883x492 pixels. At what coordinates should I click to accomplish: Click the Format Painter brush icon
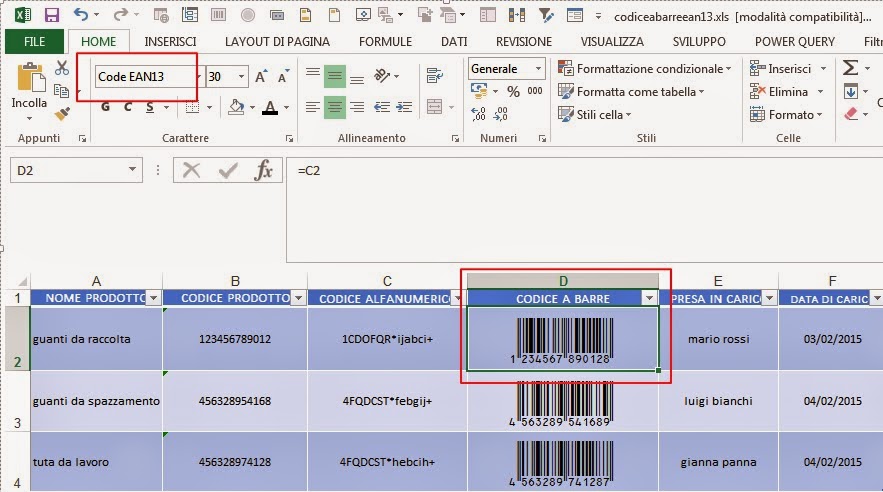pyautogui.click(x=62, y=114)
